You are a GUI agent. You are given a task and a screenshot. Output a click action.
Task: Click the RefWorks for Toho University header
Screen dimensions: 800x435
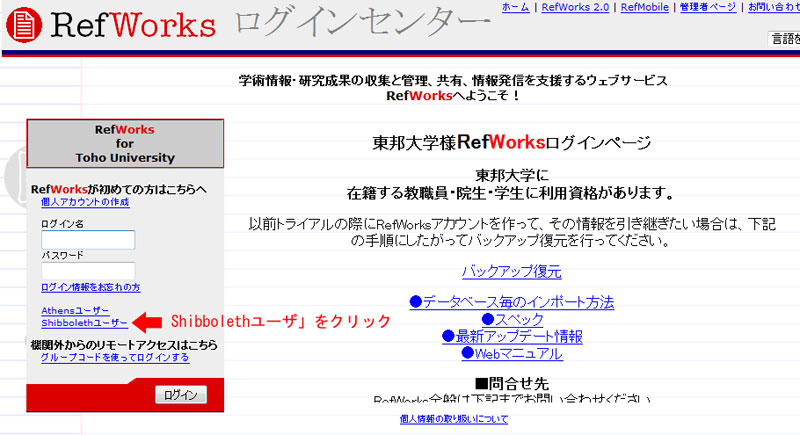click(125, 144)
